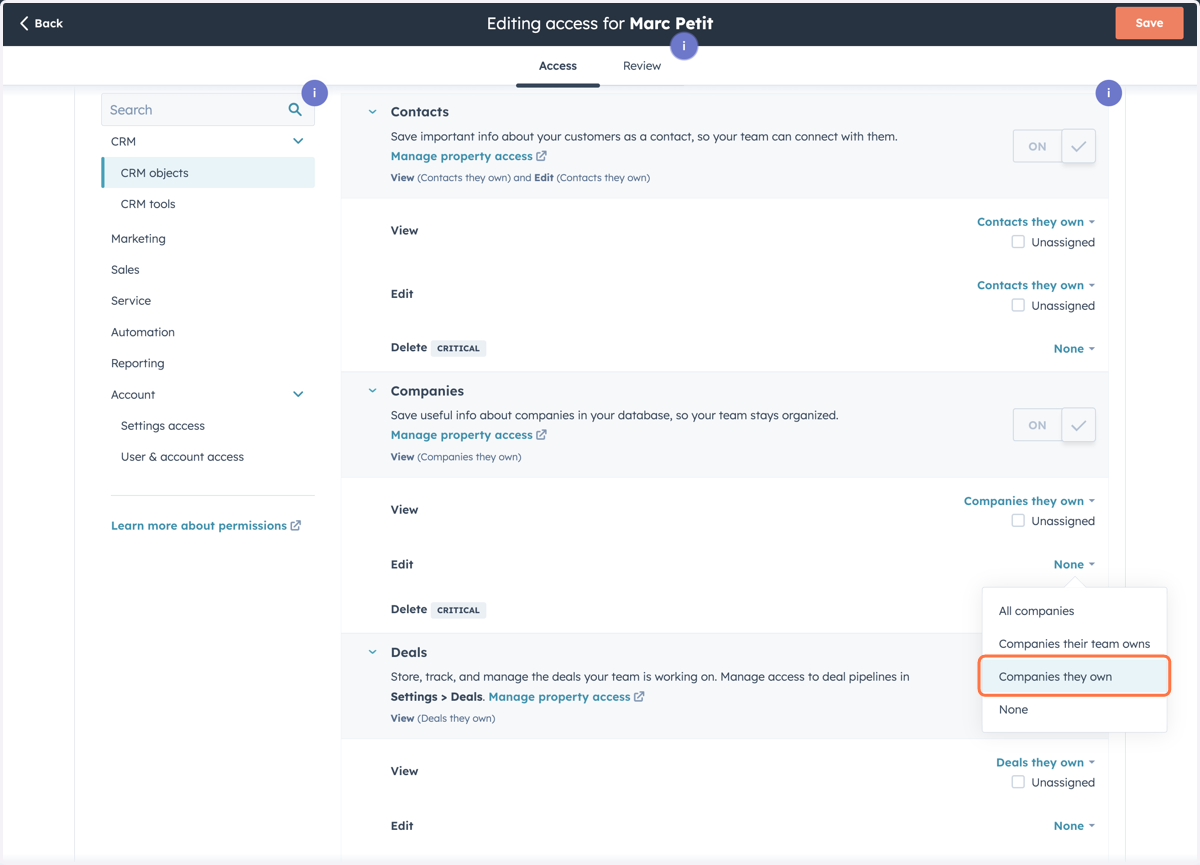Collapse the Companies section chevron

pos(372,391)
